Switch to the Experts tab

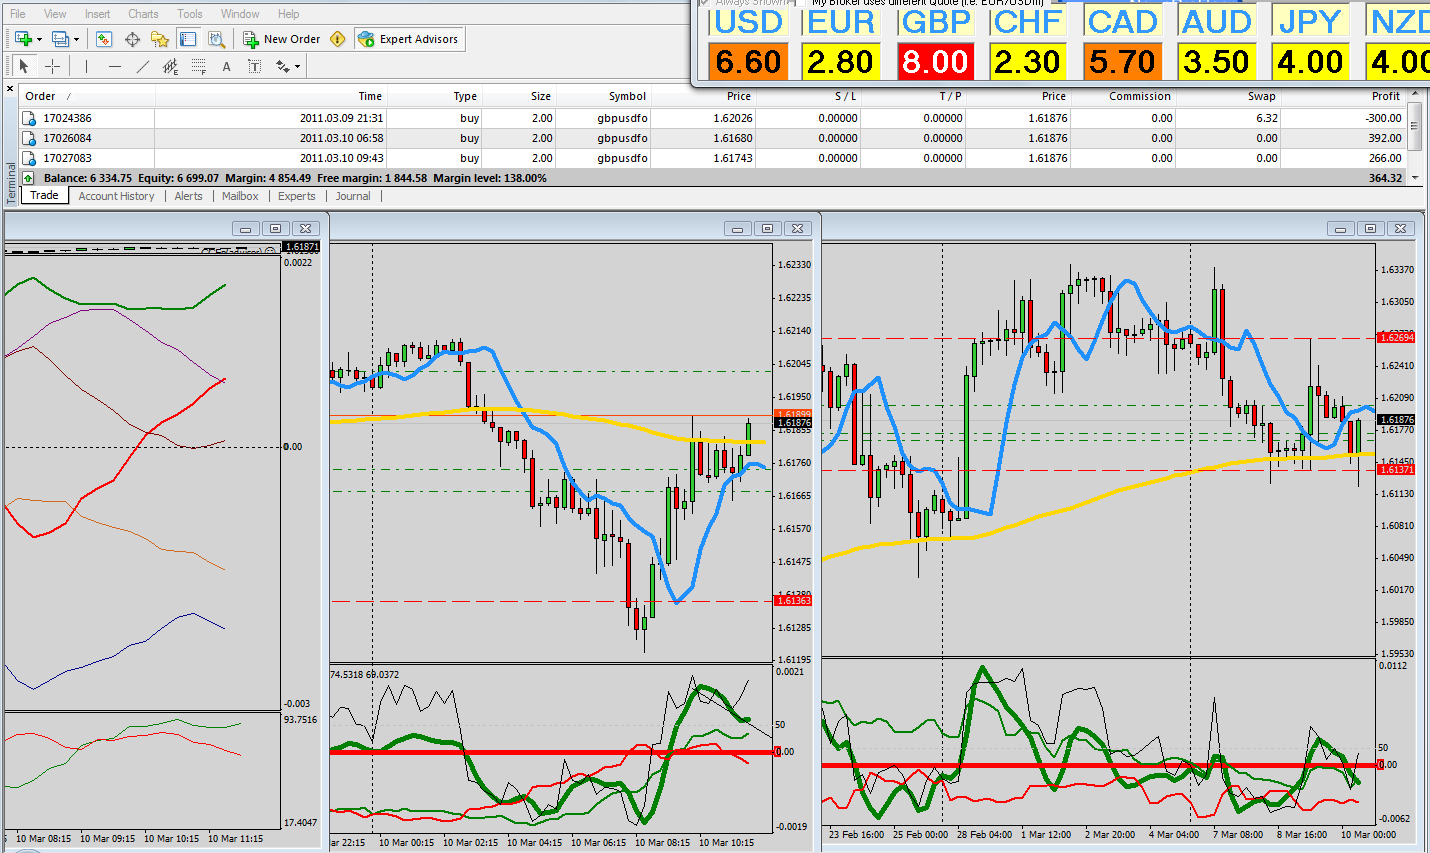[297, 196]
